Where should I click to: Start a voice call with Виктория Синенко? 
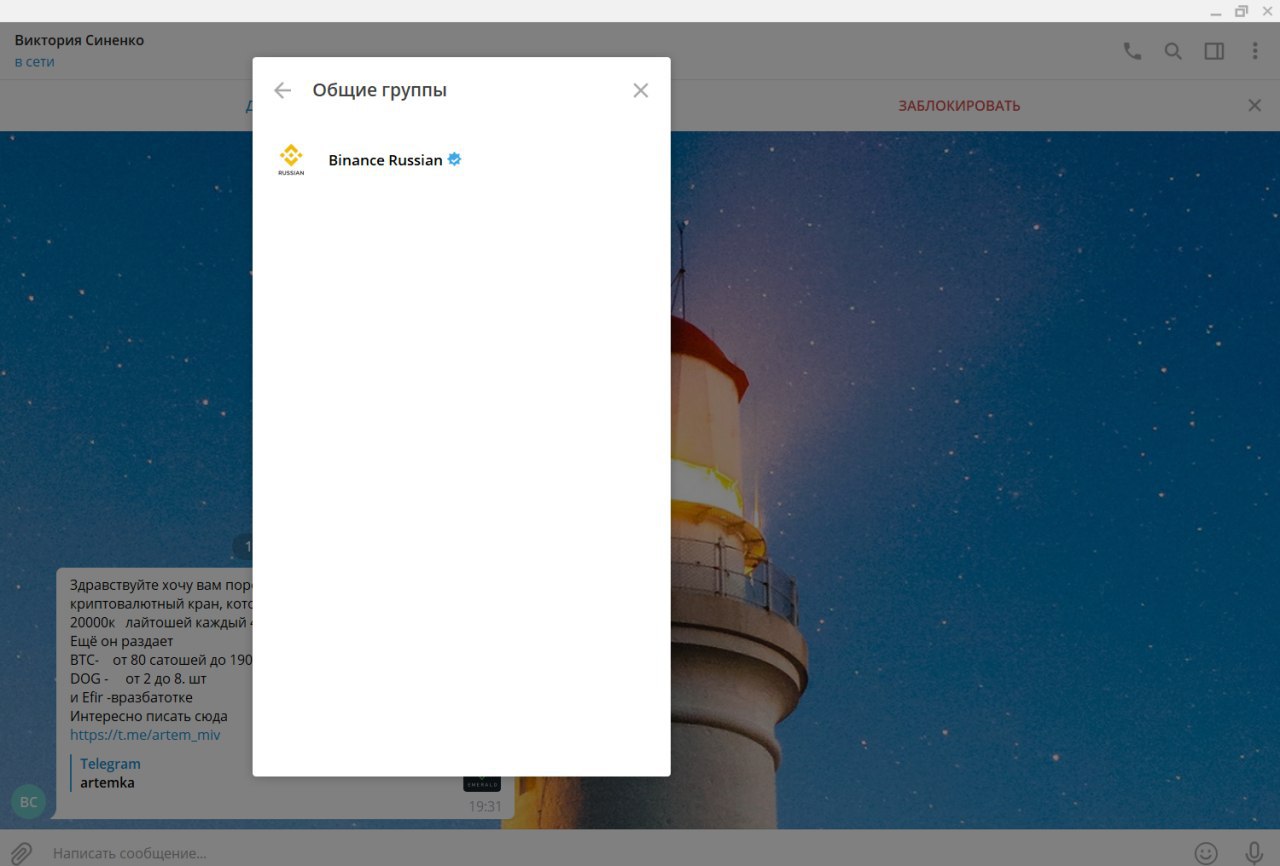click(1132, 51)
